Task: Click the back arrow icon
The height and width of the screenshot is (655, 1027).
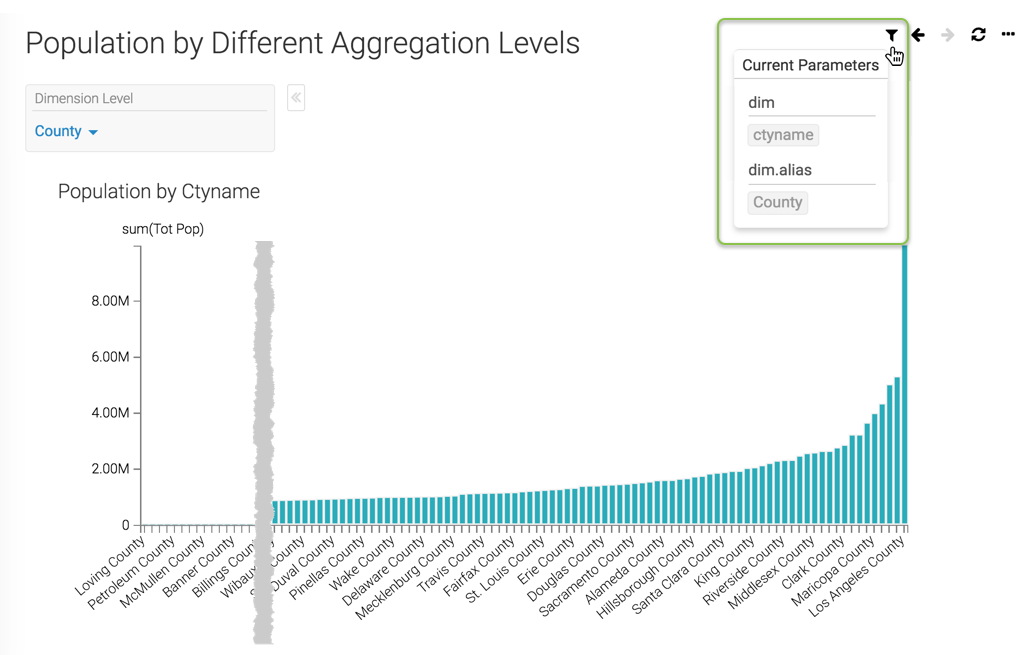Action: click(x=918, y=35)
